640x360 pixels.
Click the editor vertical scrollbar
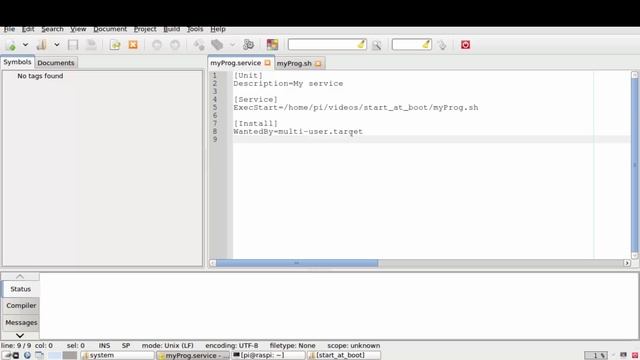[x=634, y=165]
